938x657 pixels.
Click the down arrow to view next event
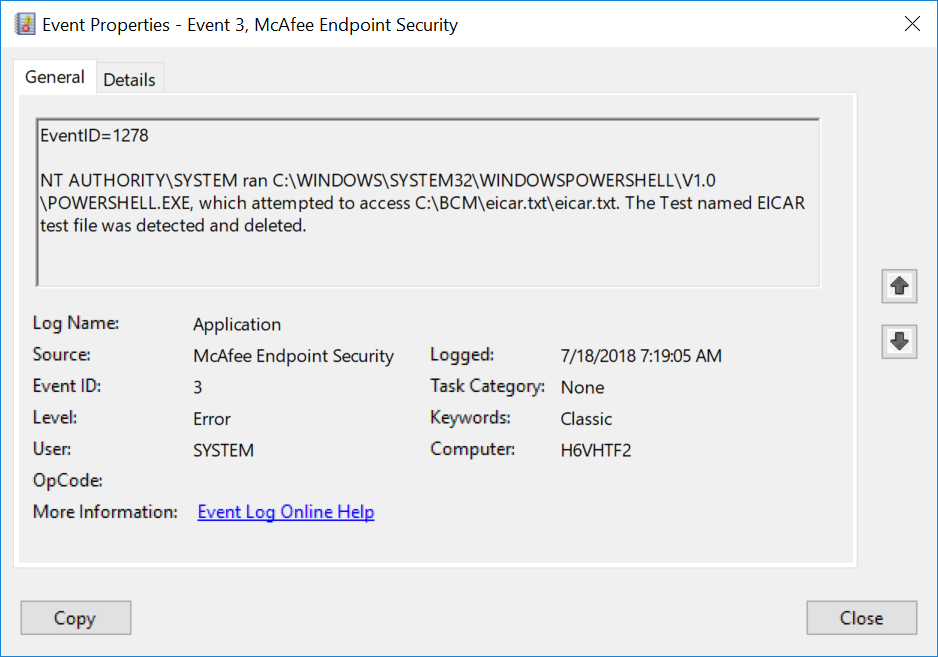click(x=899, y=342)
